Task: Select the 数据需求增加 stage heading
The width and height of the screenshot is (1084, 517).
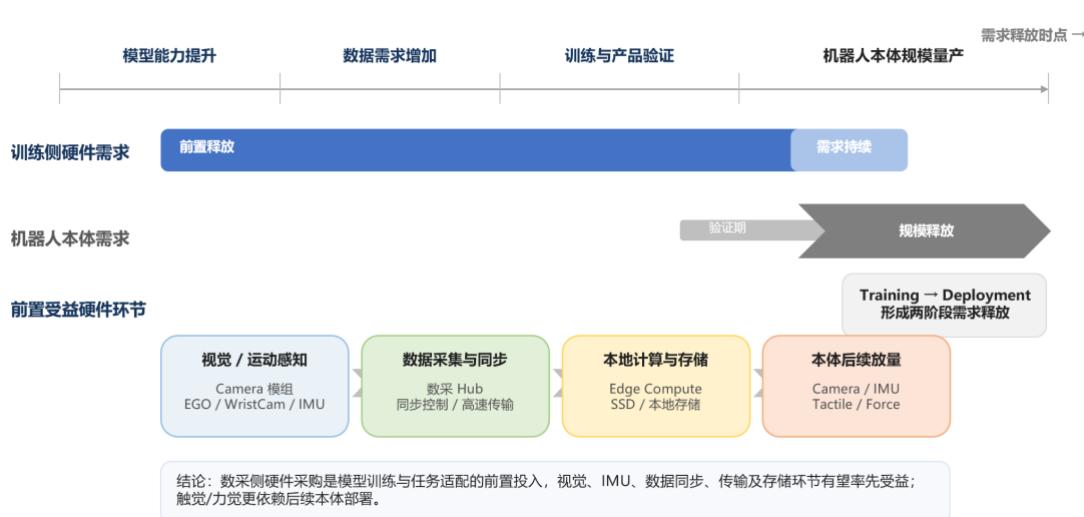Action: (390, 56)
